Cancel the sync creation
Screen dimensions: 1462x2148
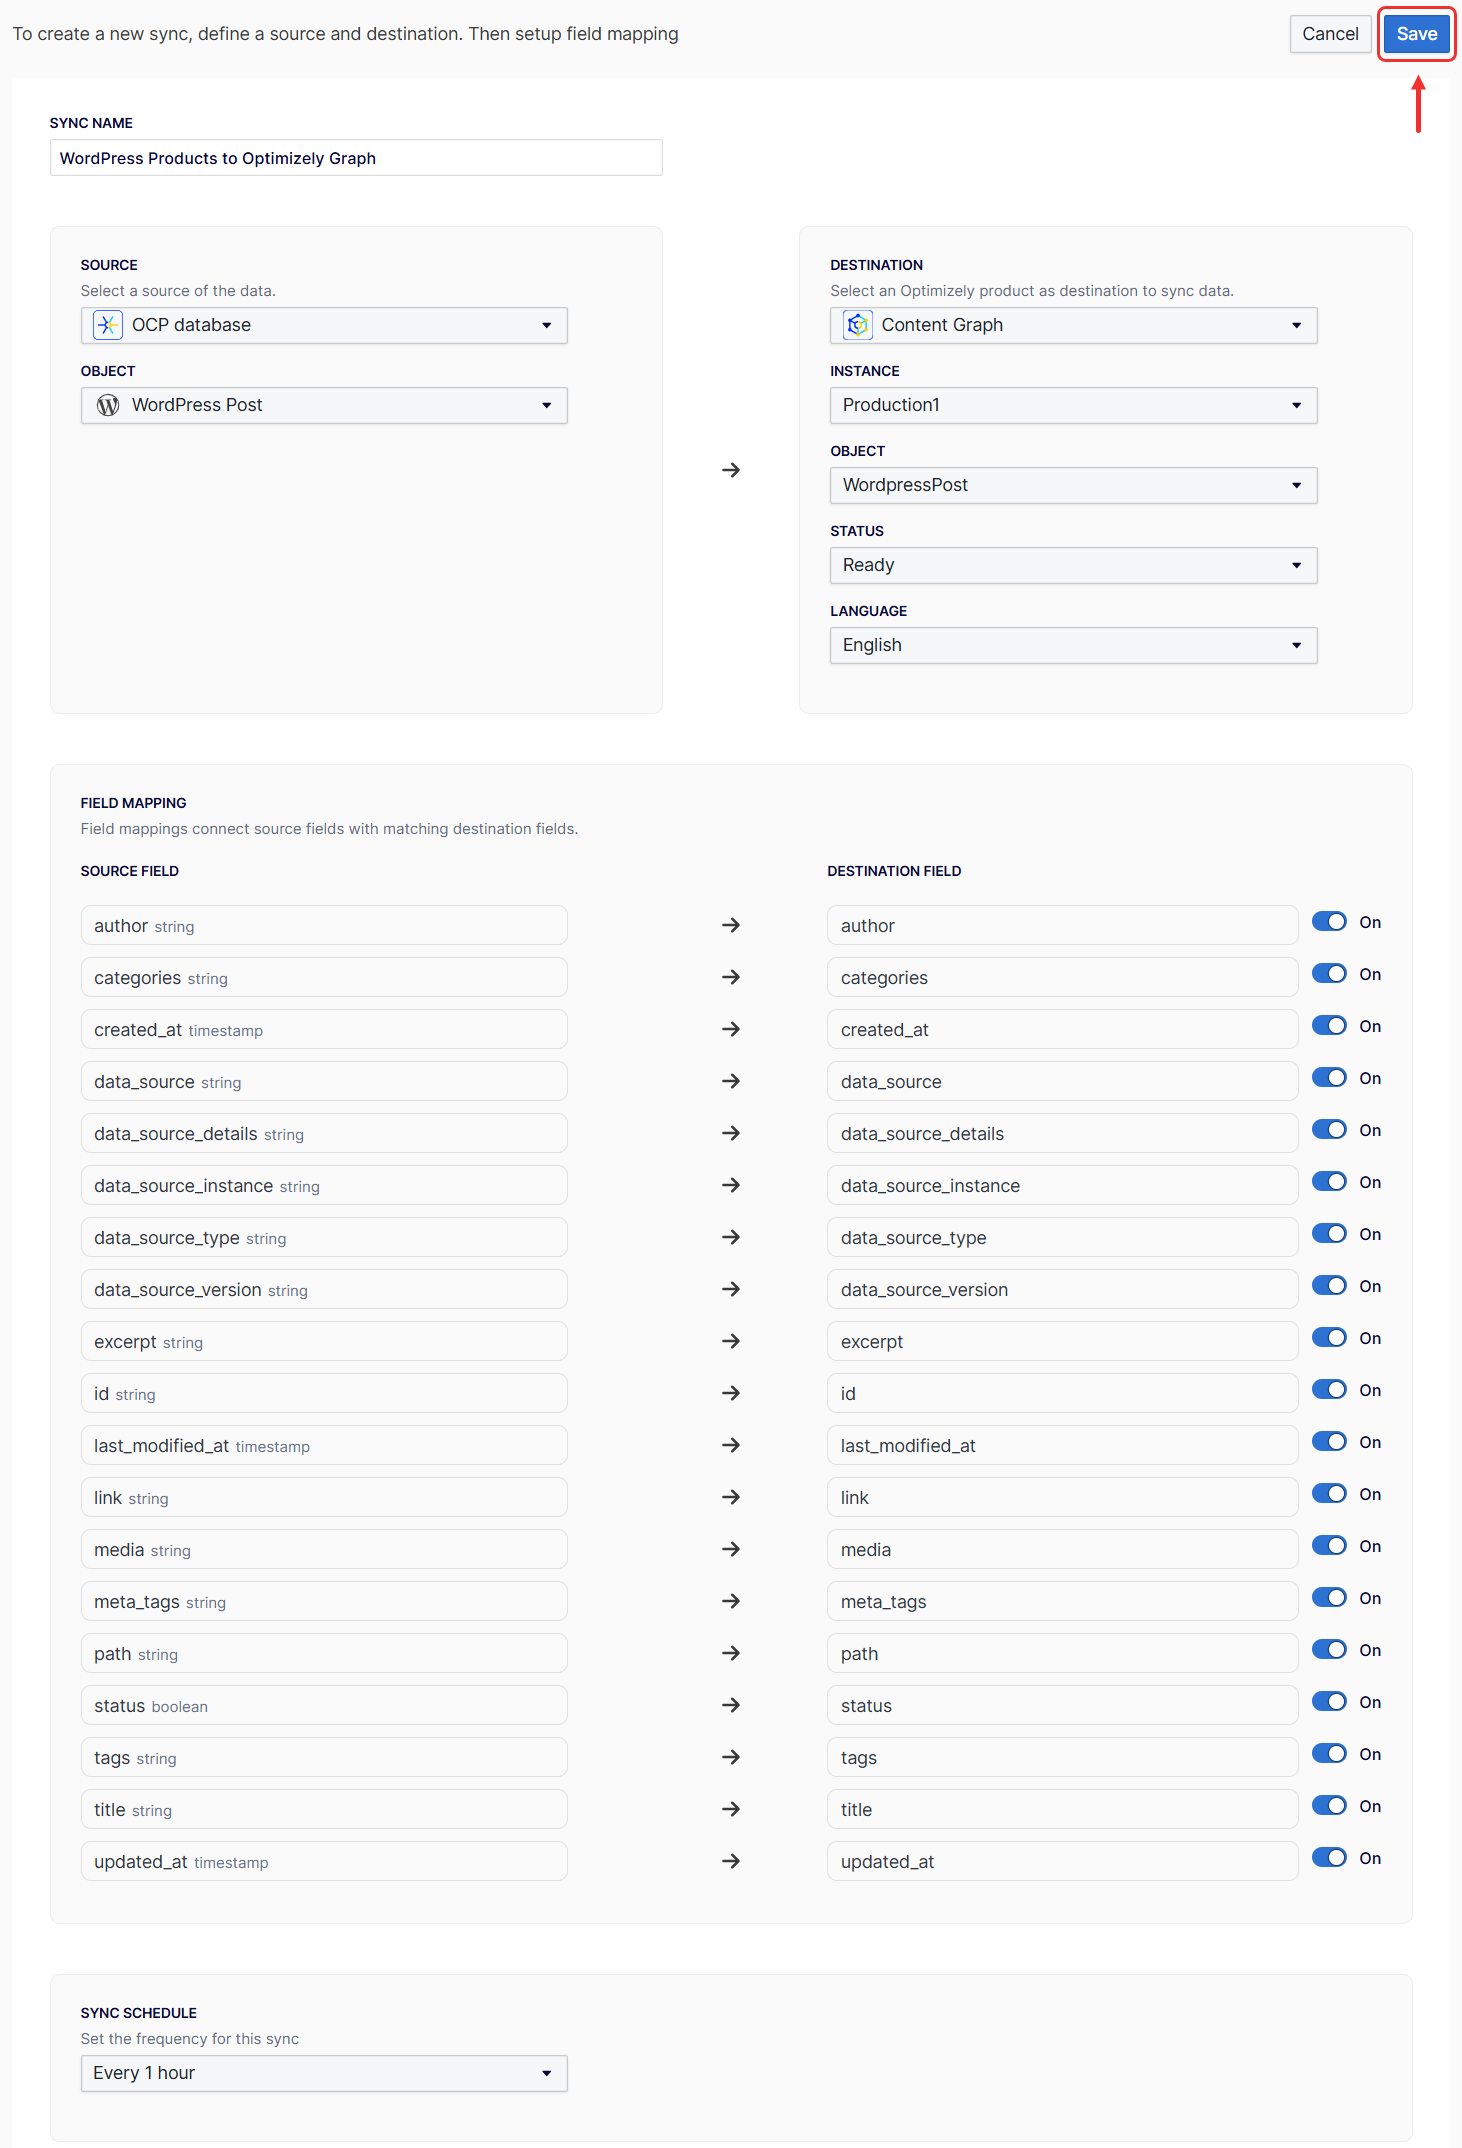click(x=1330, y=34)
